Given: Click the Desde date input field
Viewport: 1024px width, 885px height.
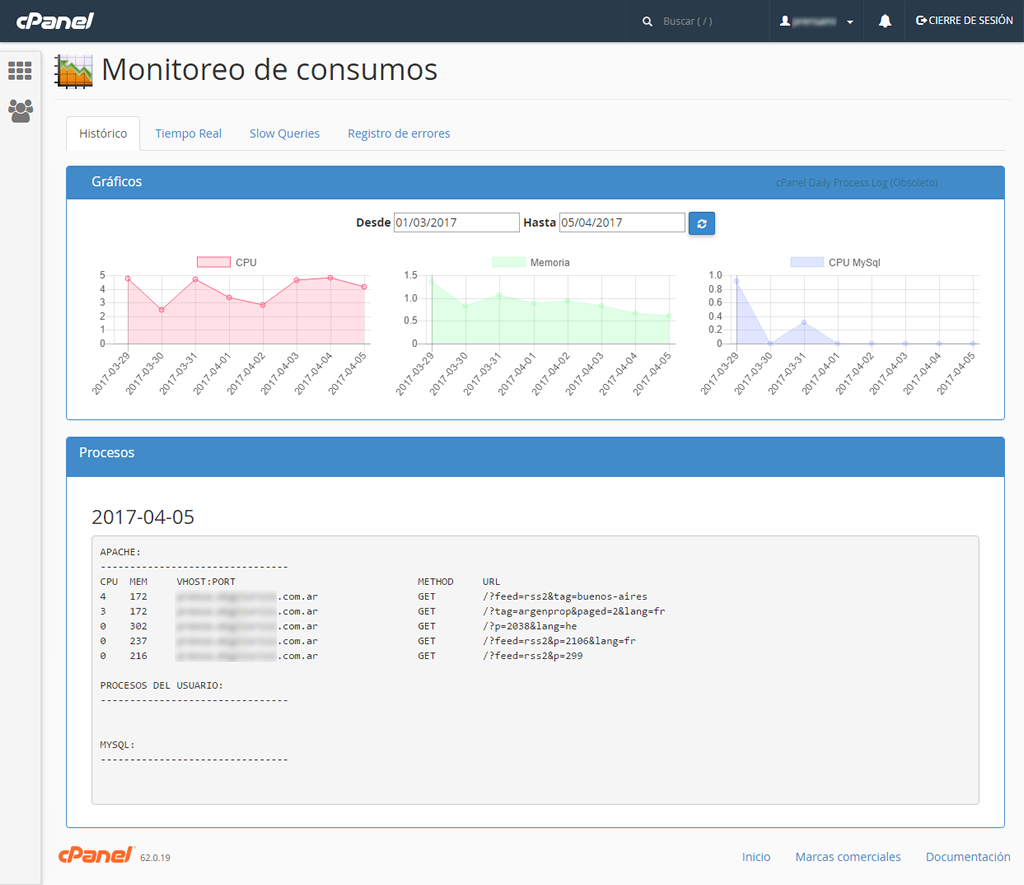Looking at the screenshot, I should point(456,223).
